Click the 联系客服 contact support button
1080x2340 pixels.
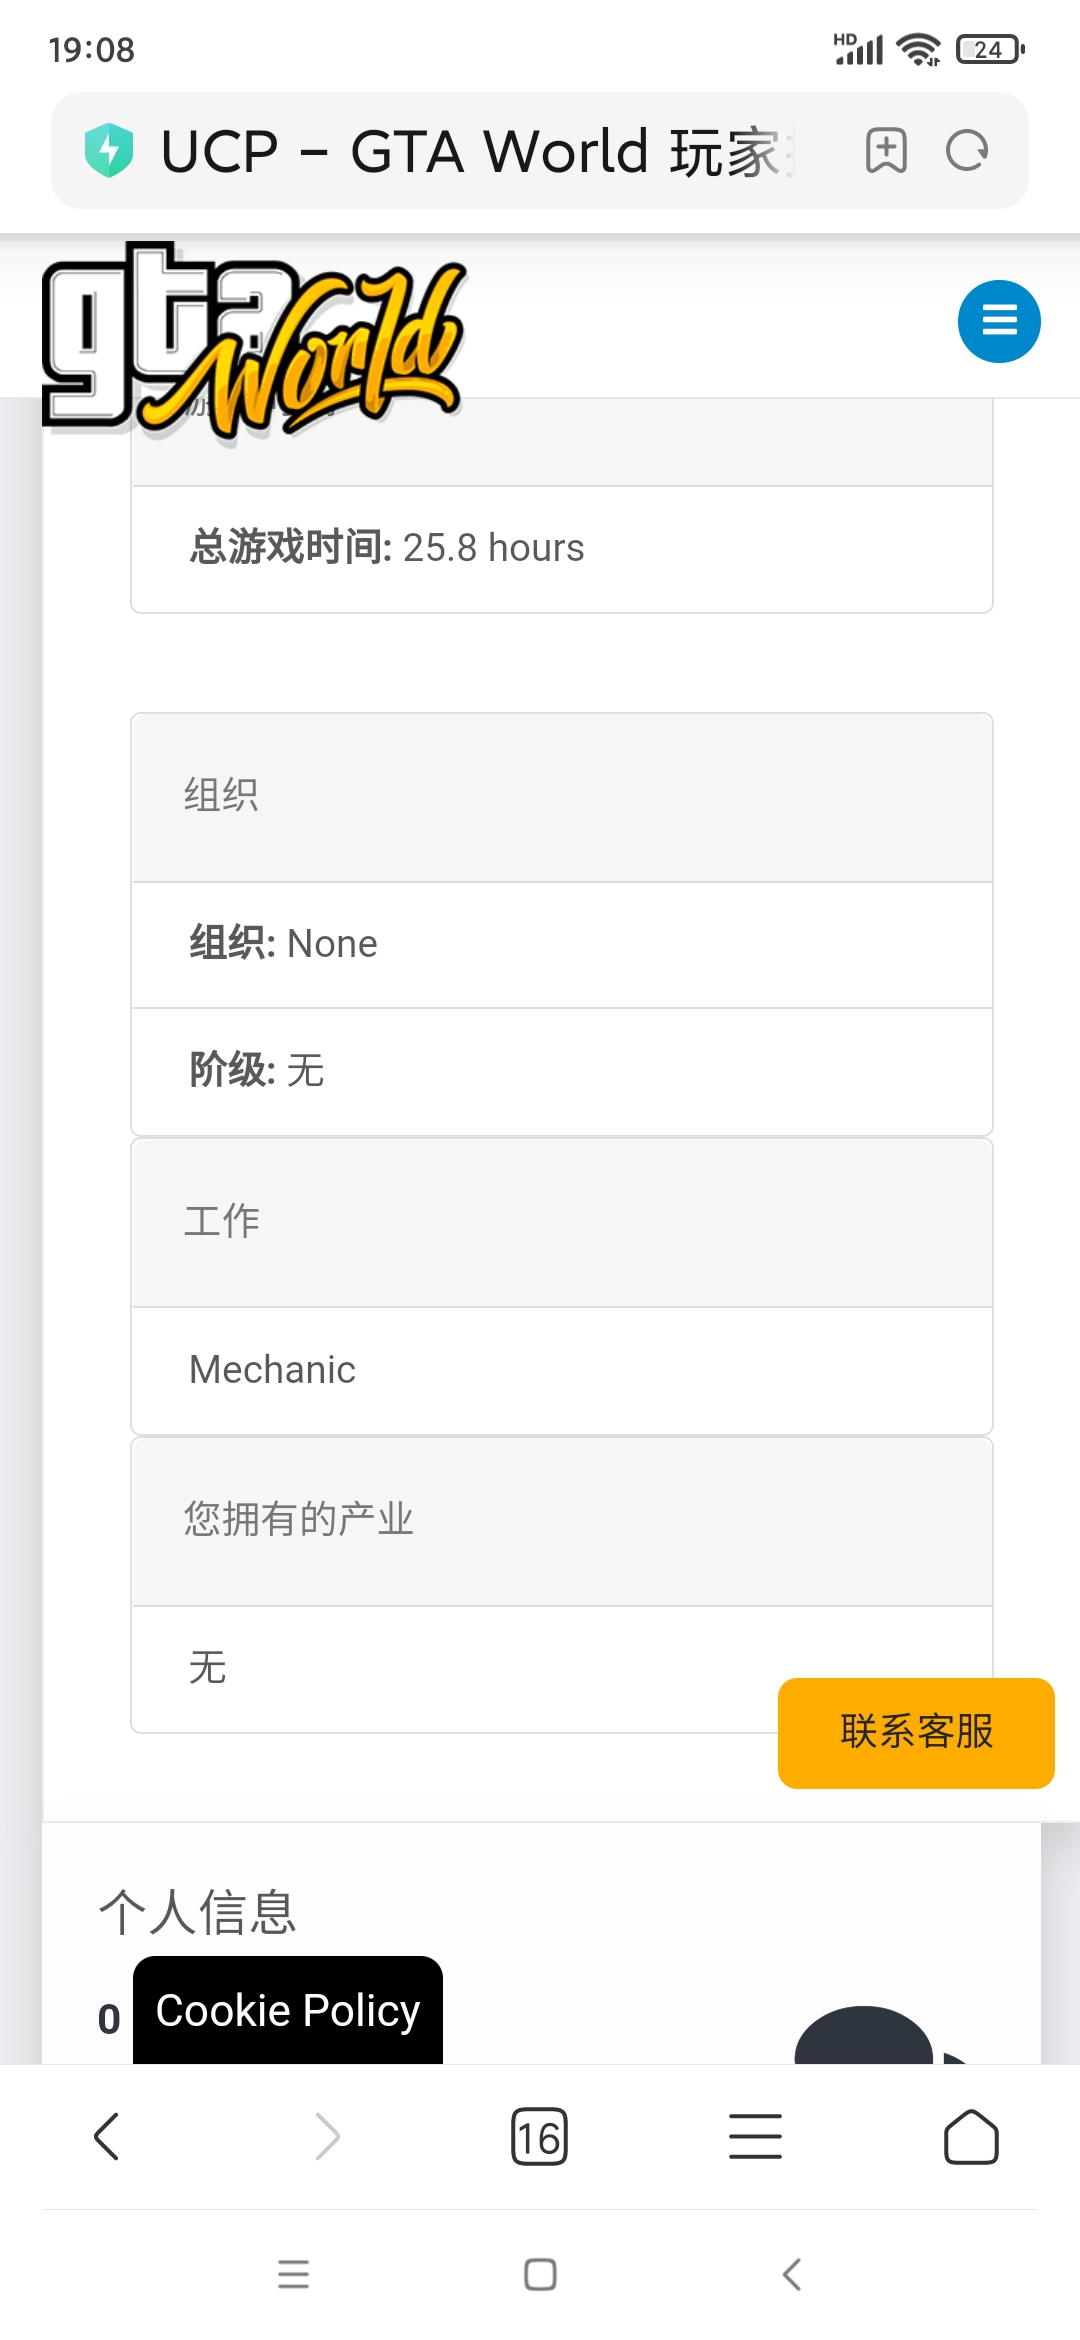(916, 1733)
